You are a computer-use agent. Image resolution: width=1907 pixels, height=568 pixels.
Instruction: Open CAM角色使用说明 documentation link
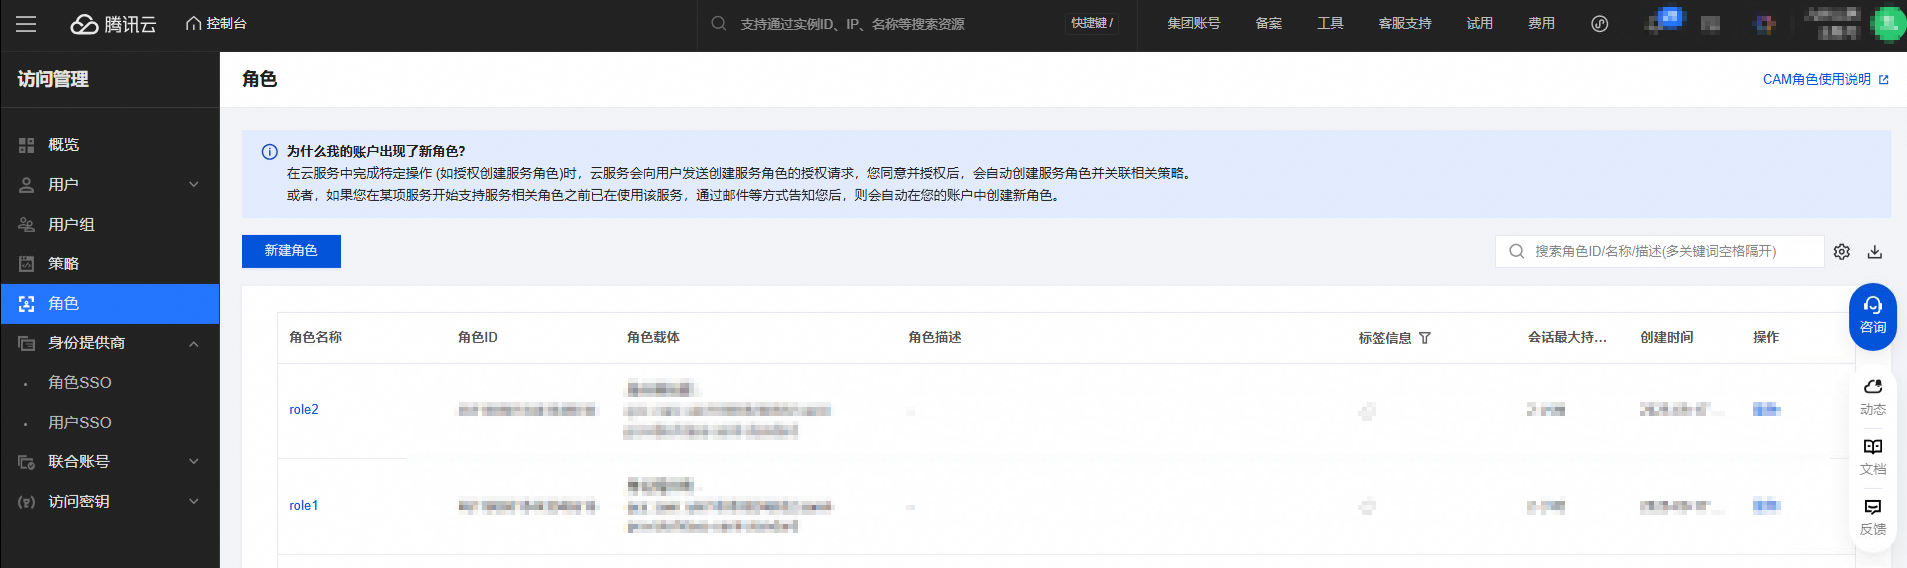[1816, 79]
